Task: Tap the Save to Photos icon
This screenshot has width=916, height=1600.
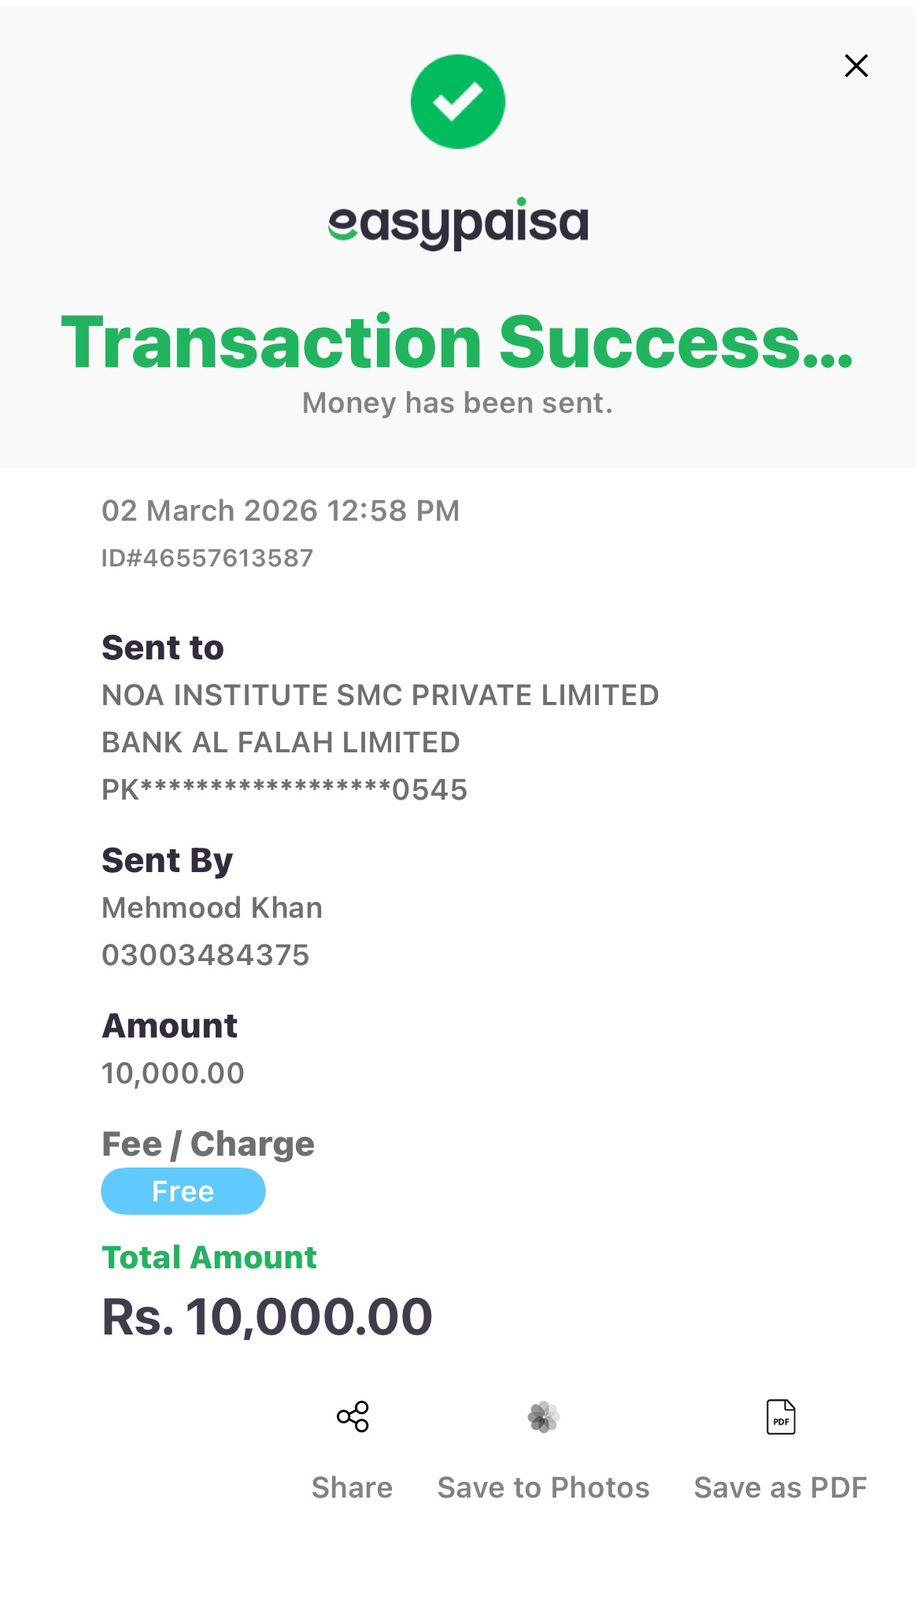Action: point(543,1417)
